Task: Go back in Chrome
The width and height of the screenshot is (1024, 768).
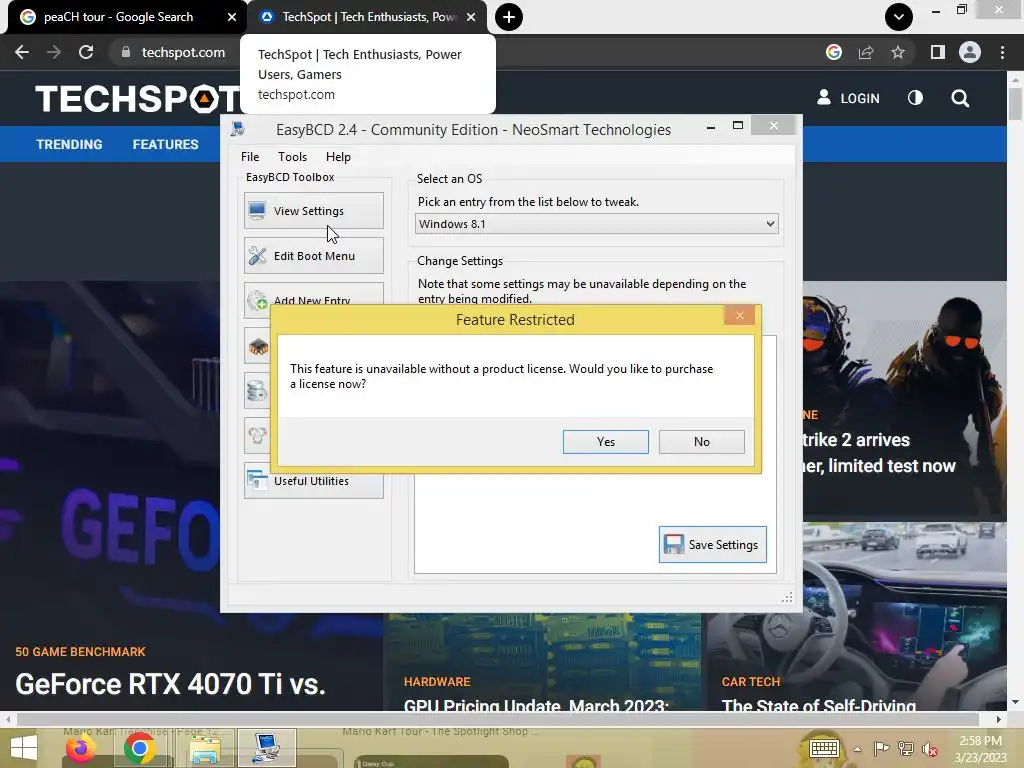Action: tap(22, 52)
